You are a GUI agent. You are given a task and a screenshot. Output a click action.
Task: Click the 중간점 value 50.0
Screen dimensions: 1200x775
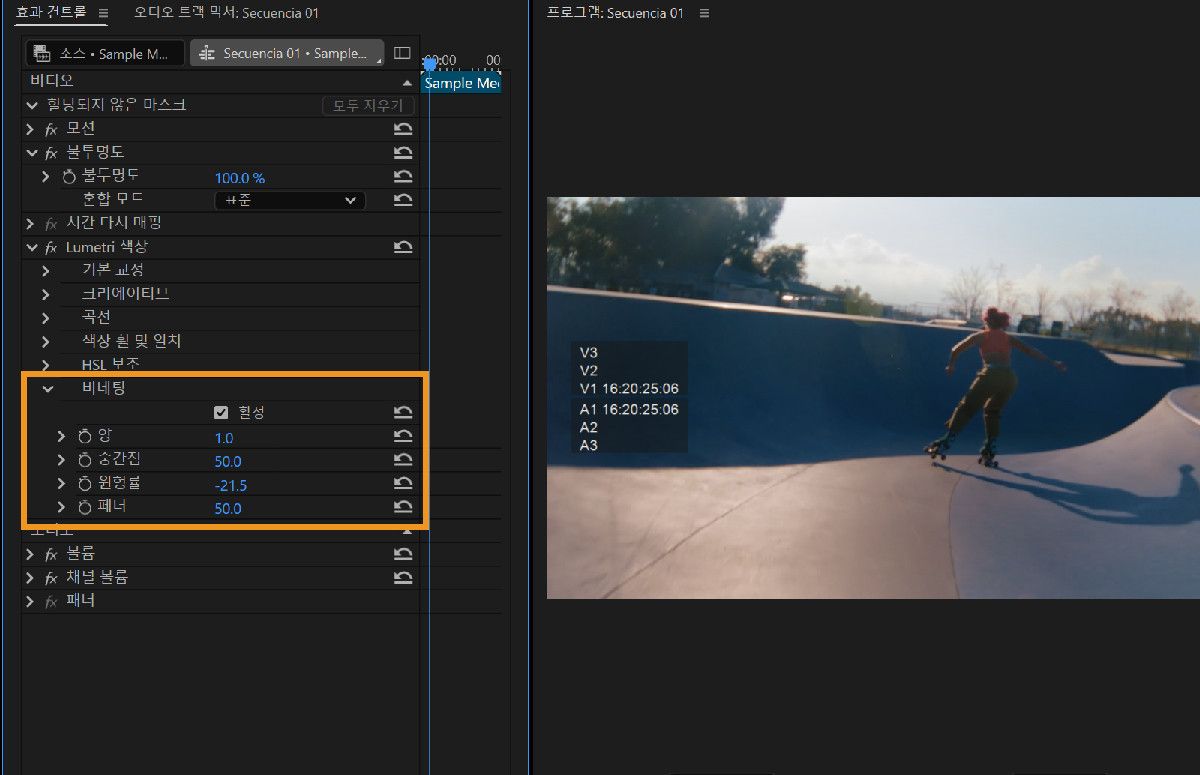[228, 461]
